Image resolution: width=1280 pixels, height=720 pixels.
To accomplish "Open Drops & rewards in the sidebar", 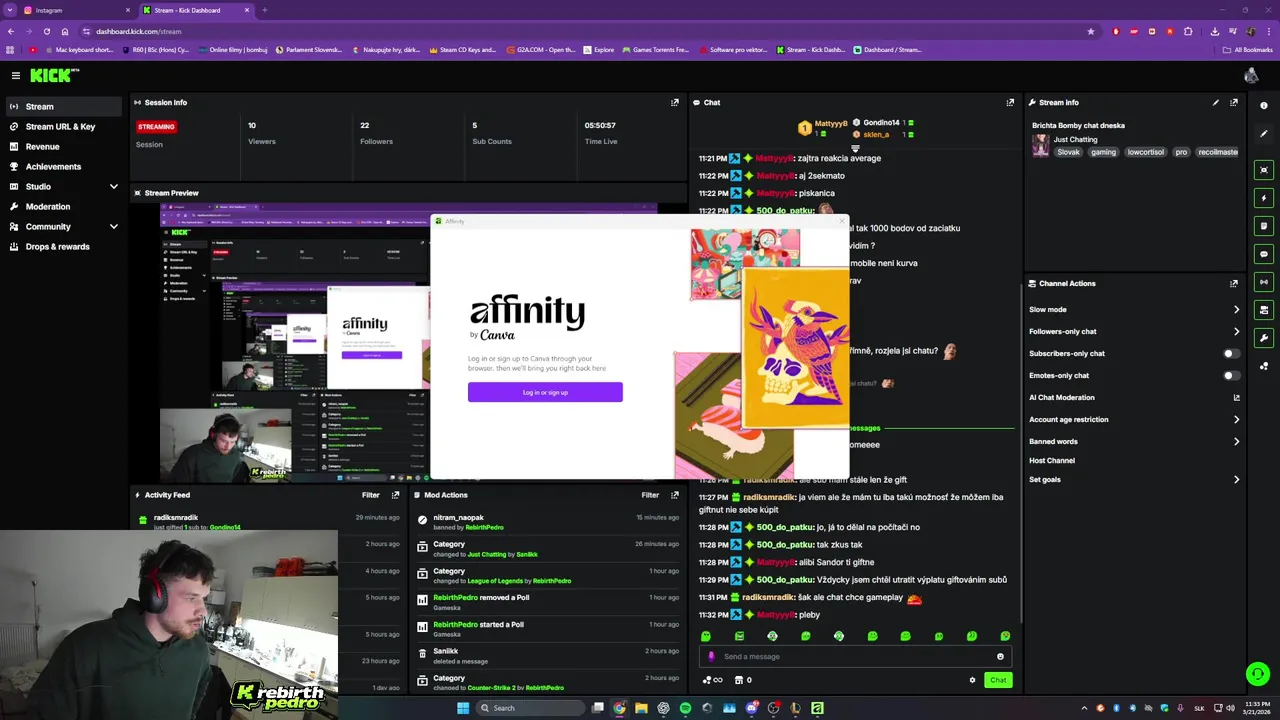I will pyautogui.click(x=57, y=246).
